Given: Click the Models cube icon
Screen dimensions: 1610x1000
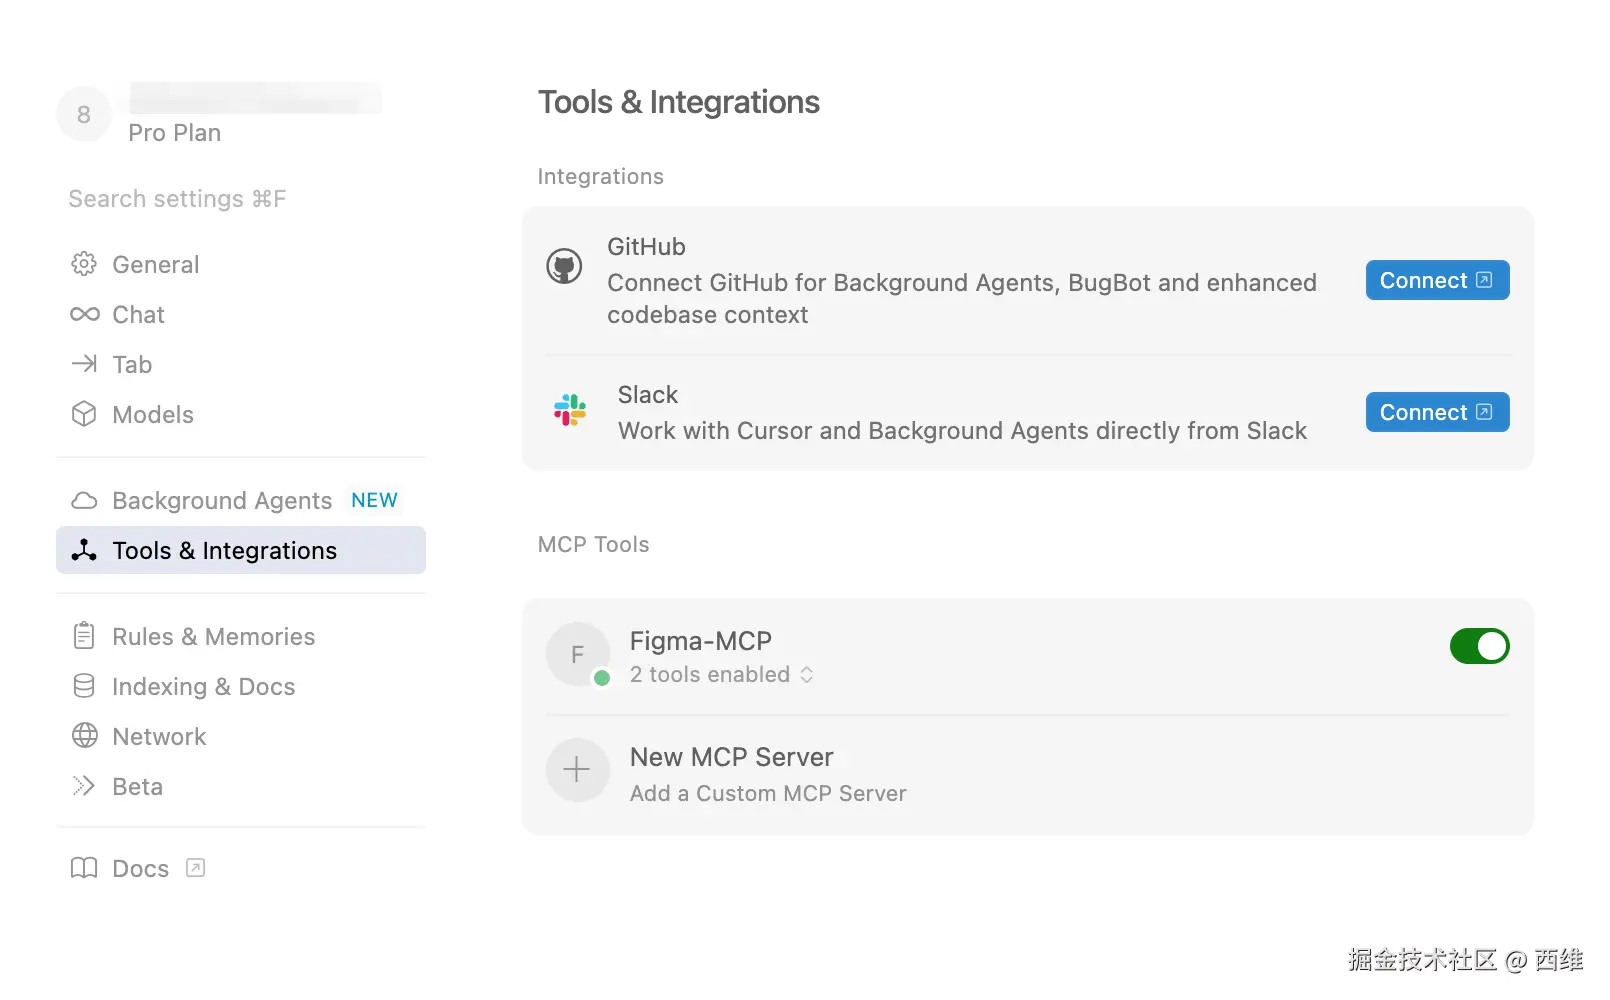Looking at the screenshot, I should (84, 414).
